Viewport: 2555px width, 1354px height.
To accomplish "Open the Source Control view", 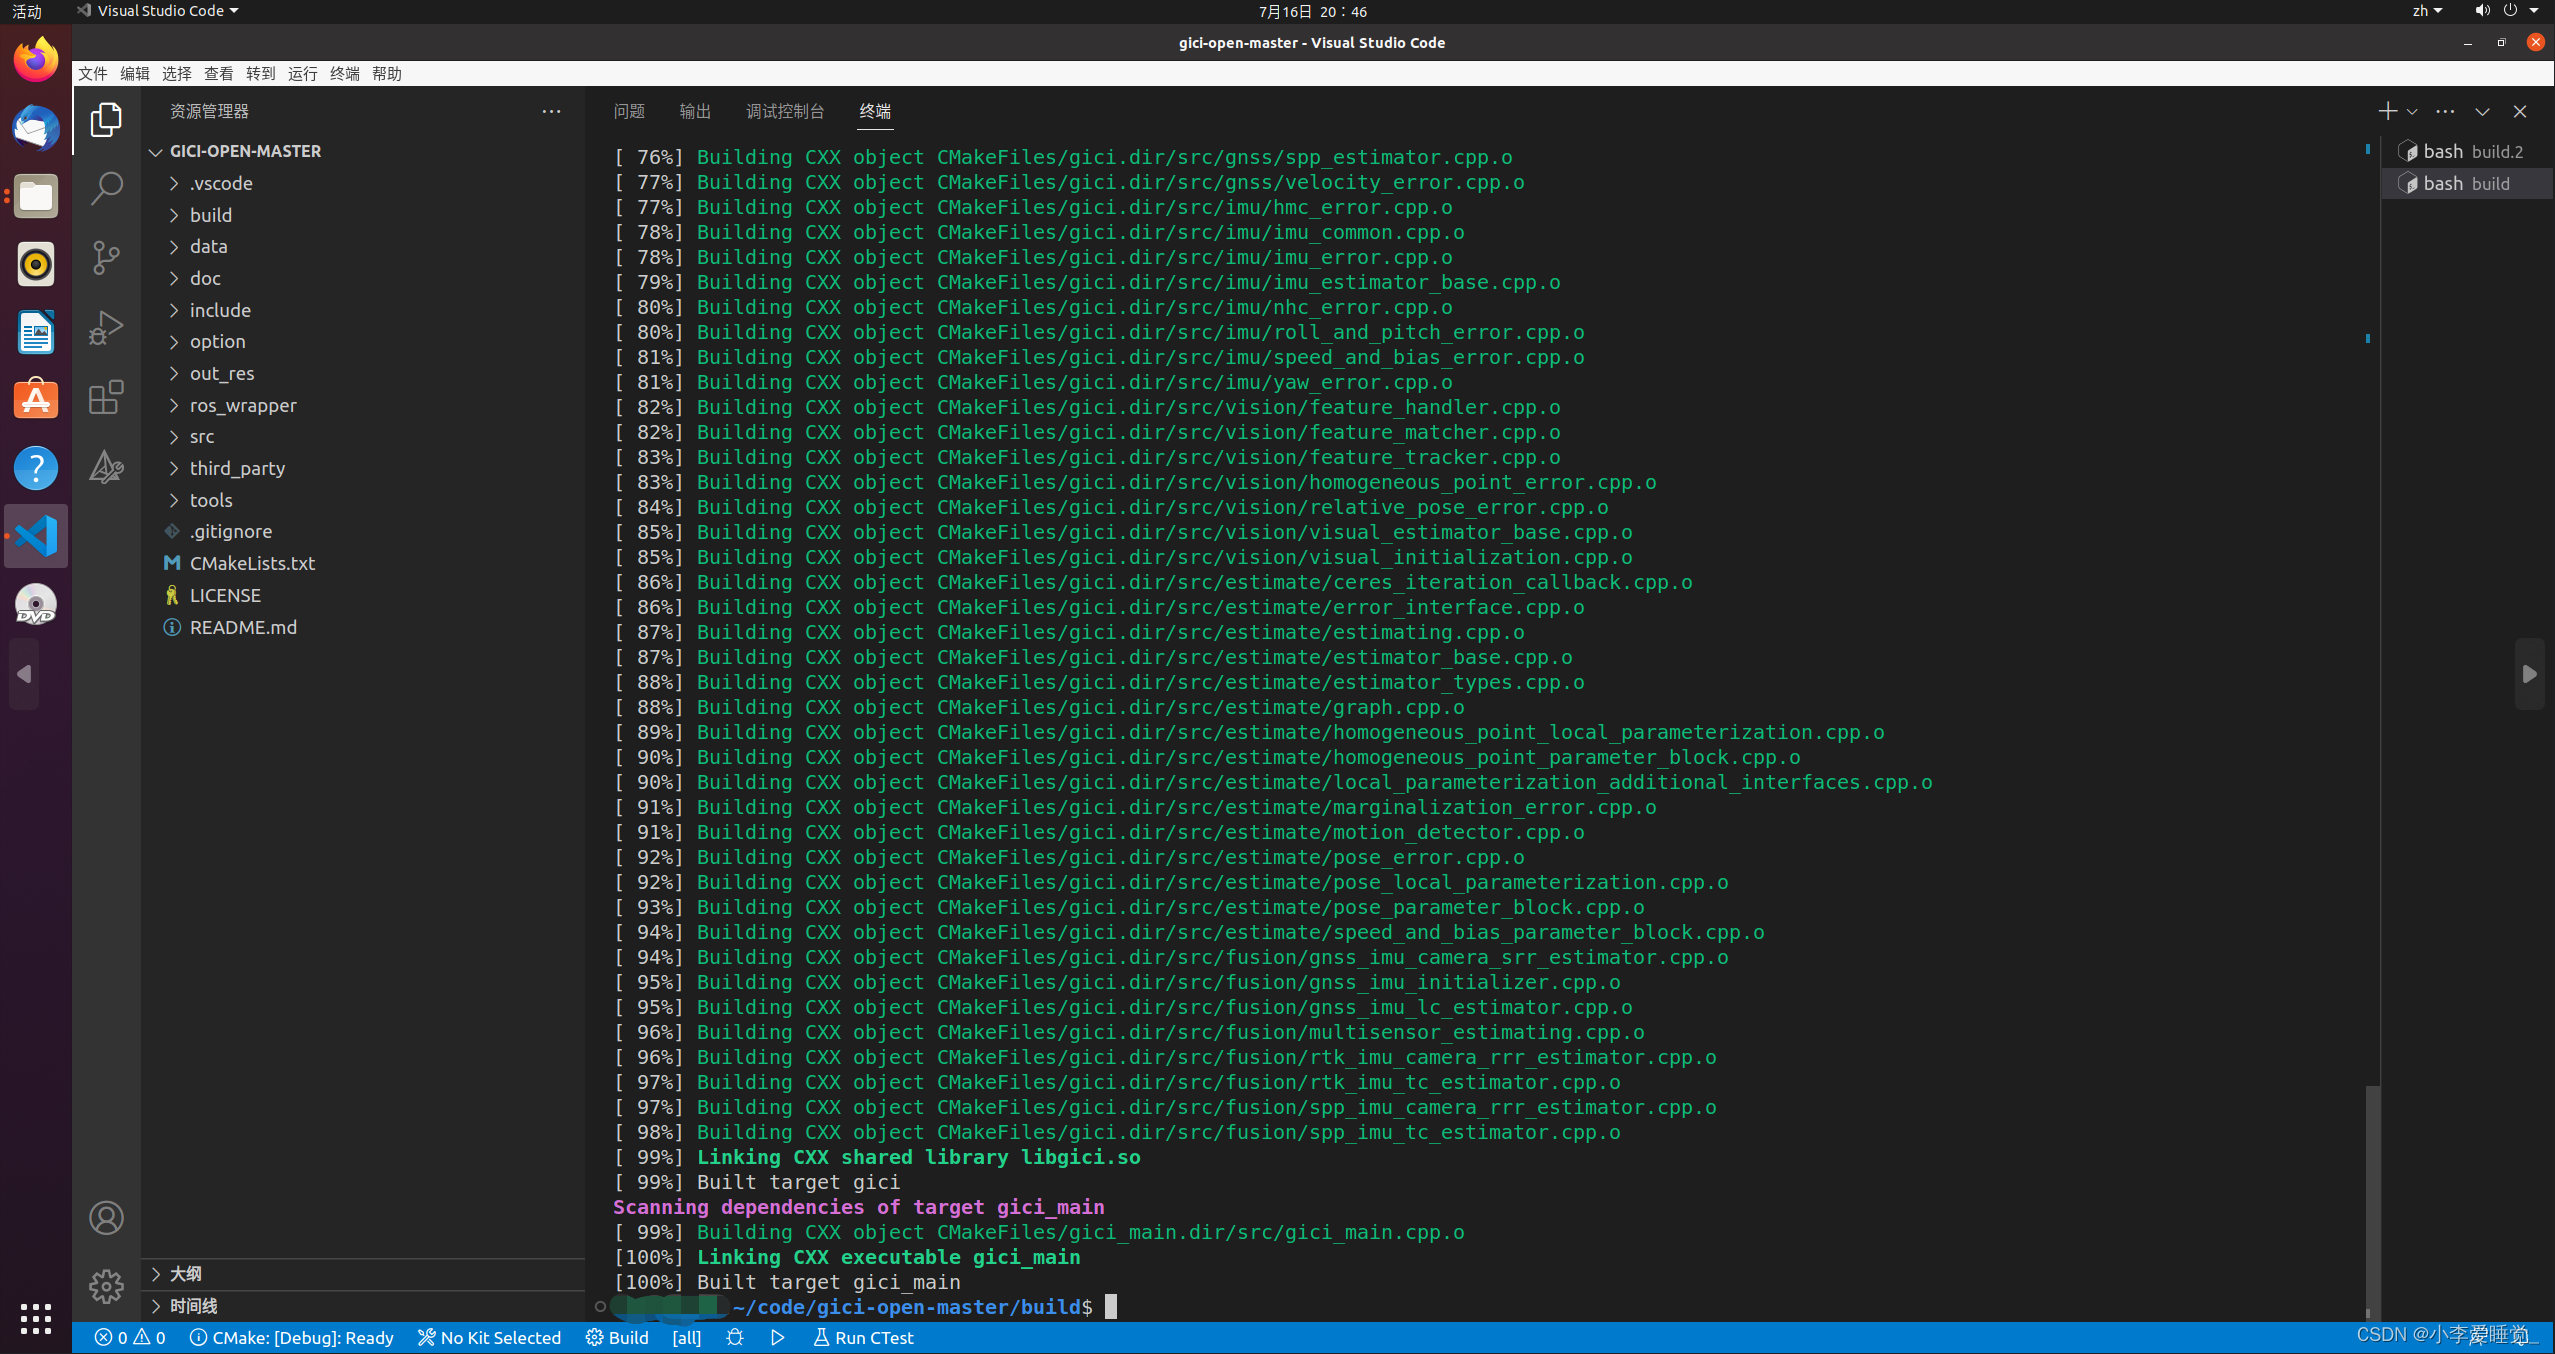I will click(106, 257).
